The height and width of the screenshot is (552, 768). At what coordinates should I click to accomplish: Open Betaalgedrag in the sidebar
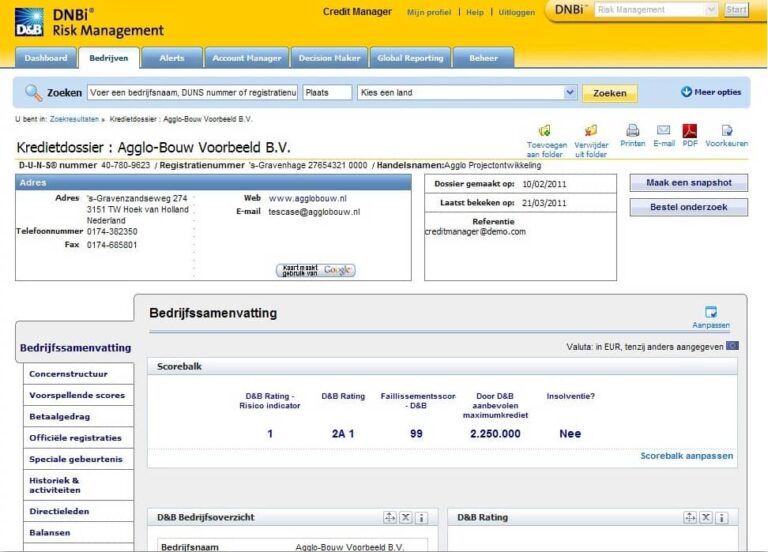[x=78, y=417]
